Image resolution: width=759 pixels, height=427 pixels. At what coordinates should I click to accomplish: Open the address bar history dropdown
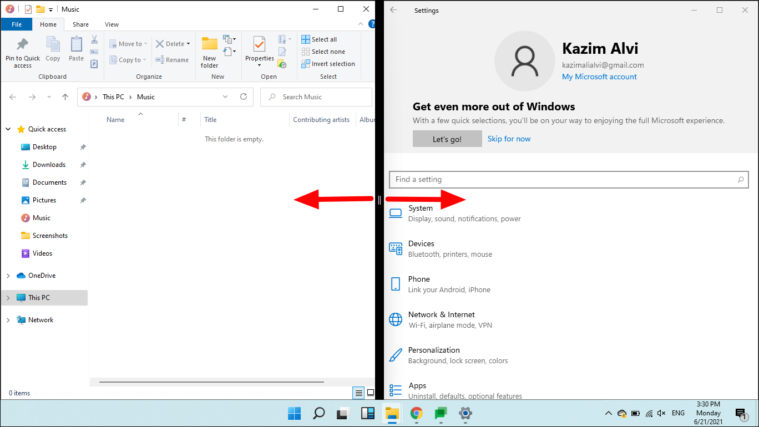[225, 97]
